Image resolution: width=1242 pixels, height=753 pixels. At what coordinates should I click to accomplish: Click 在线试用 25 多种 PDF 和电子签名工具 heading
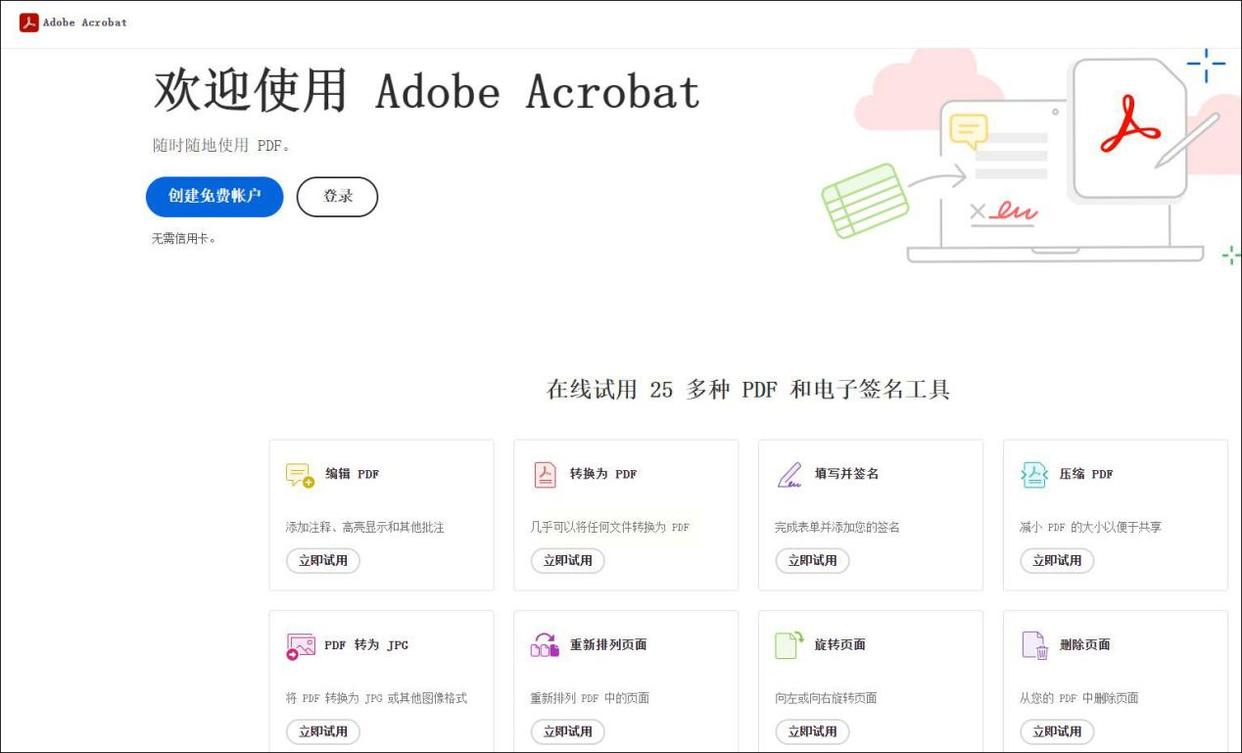click(748, 390)
